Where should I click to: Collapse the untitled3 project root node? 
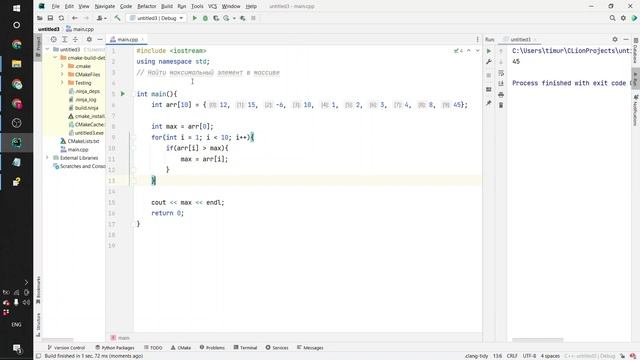pos(47,49)
